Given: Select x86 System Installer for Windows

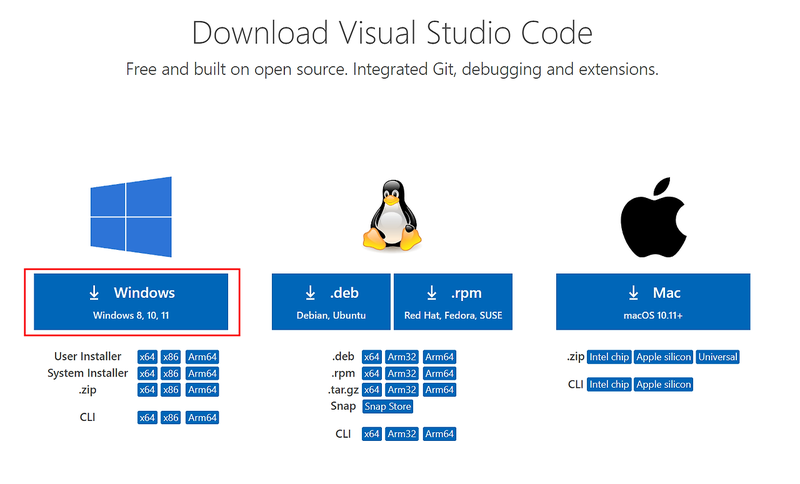Looking at the screenshot, I should coord(171,373).
